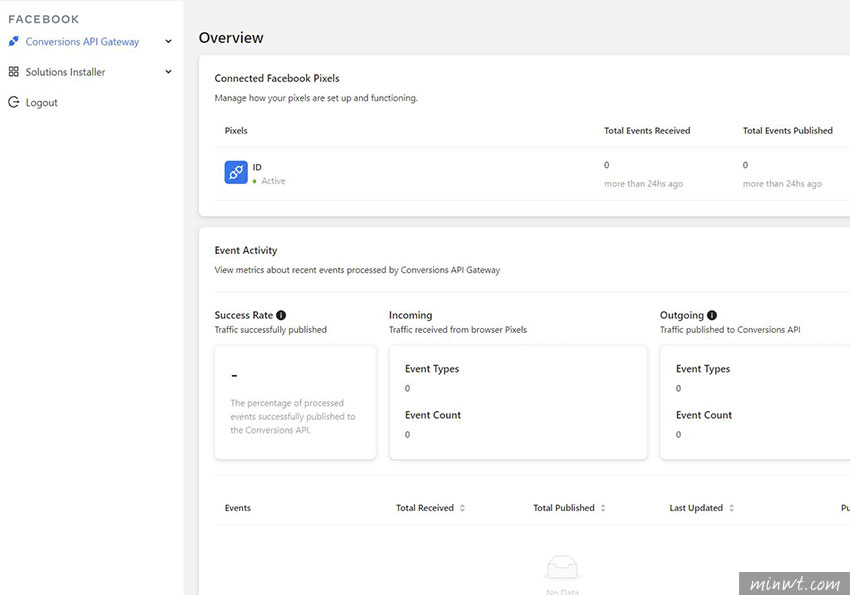850x595 pixels.
Task: Click the No Data inbox icon
Action: point(562,567)
